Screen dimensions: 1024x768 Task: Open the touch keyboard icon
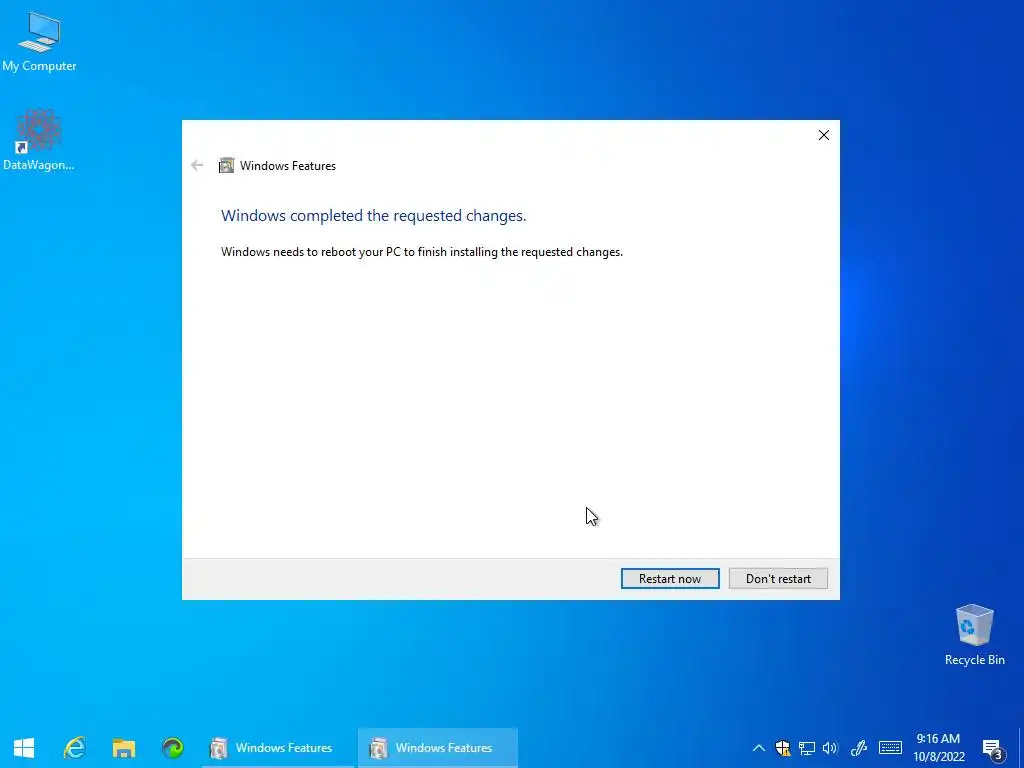[x=890, y=748]
